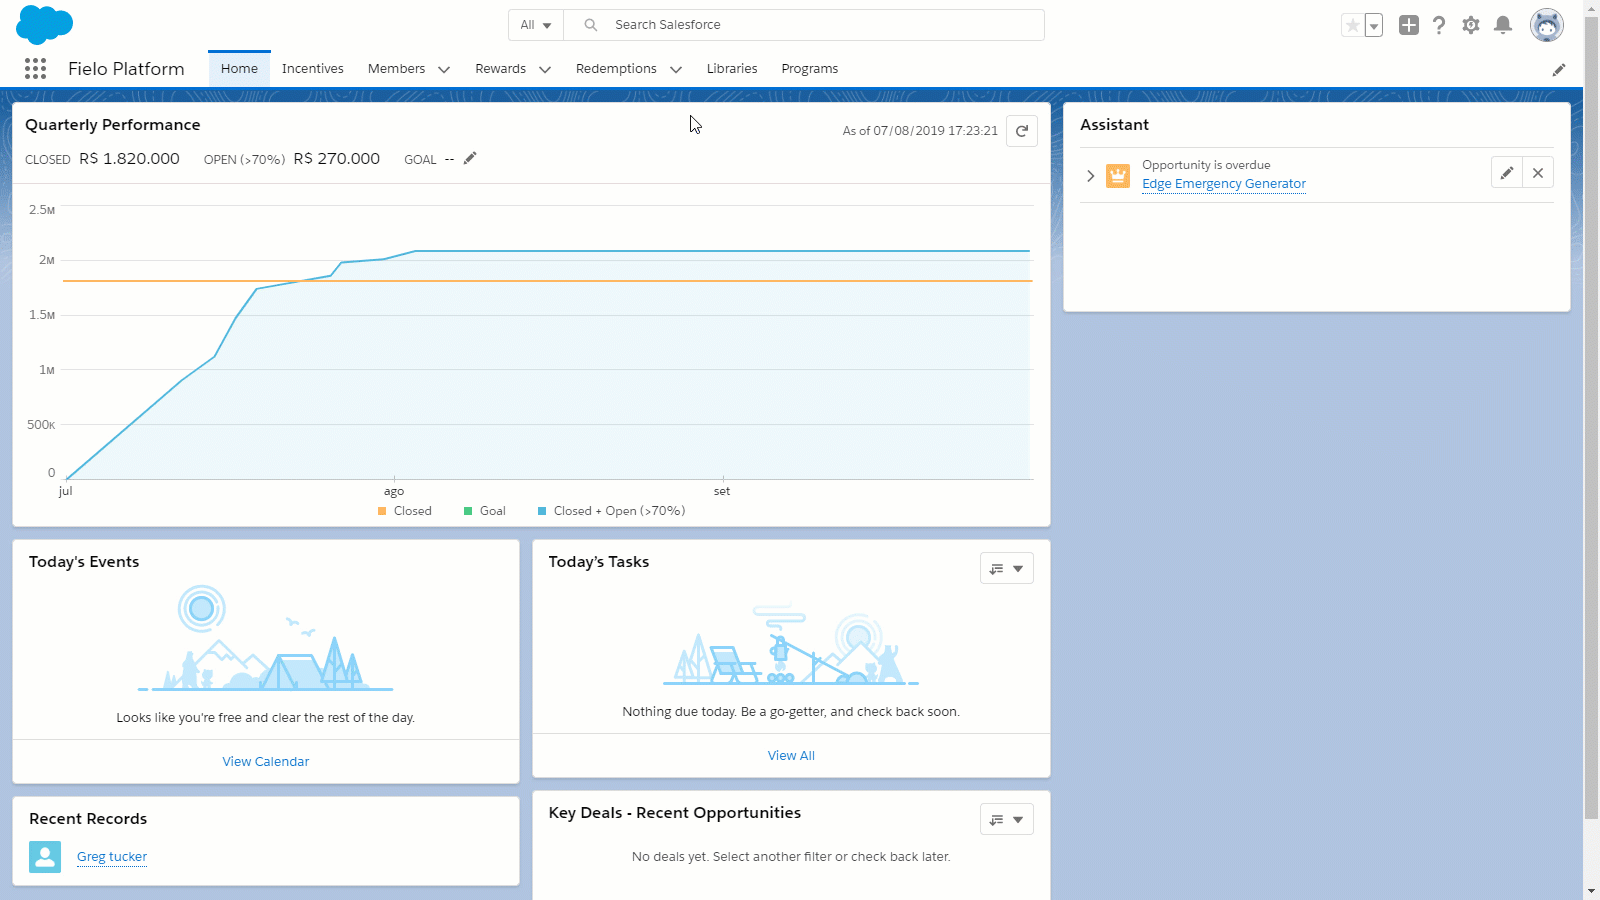Click View All tasks link
1600x900 pixels.
pyautogui.click(x=791, y=756)
